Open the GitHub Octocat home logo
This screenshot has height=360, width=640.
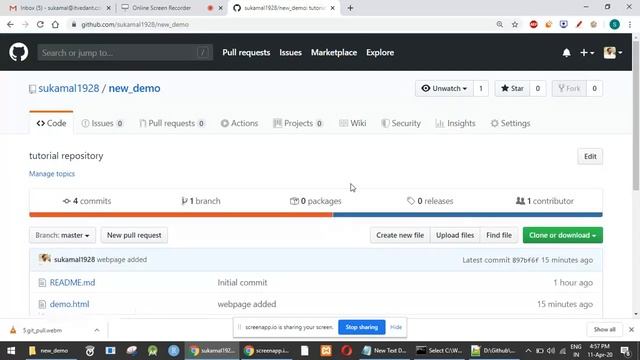tap(18, 52)
